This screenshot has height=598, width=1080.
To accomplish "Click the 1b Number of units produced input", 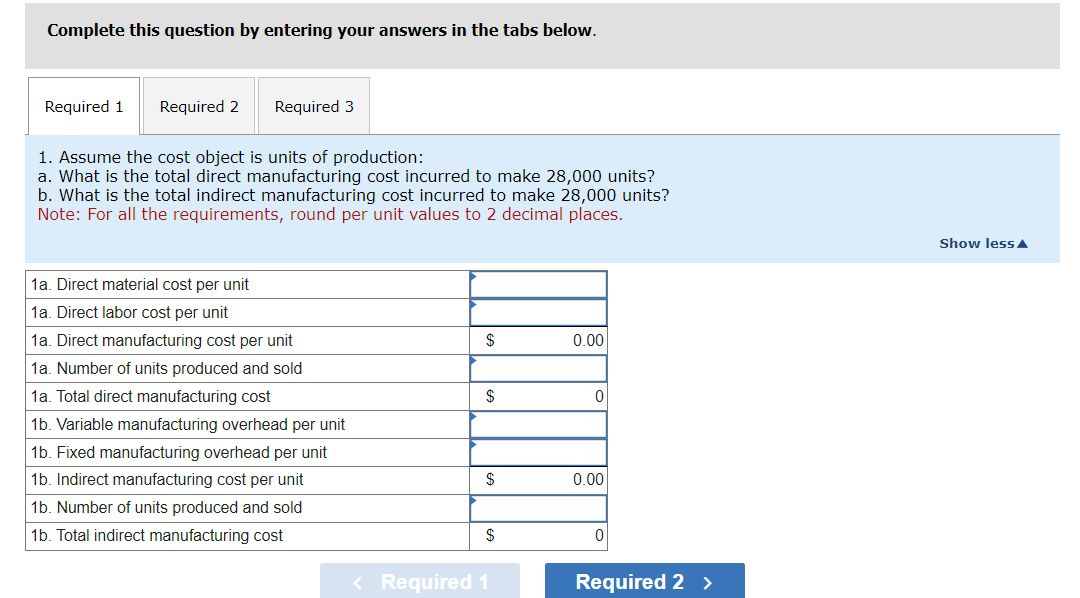I will 538,507.
